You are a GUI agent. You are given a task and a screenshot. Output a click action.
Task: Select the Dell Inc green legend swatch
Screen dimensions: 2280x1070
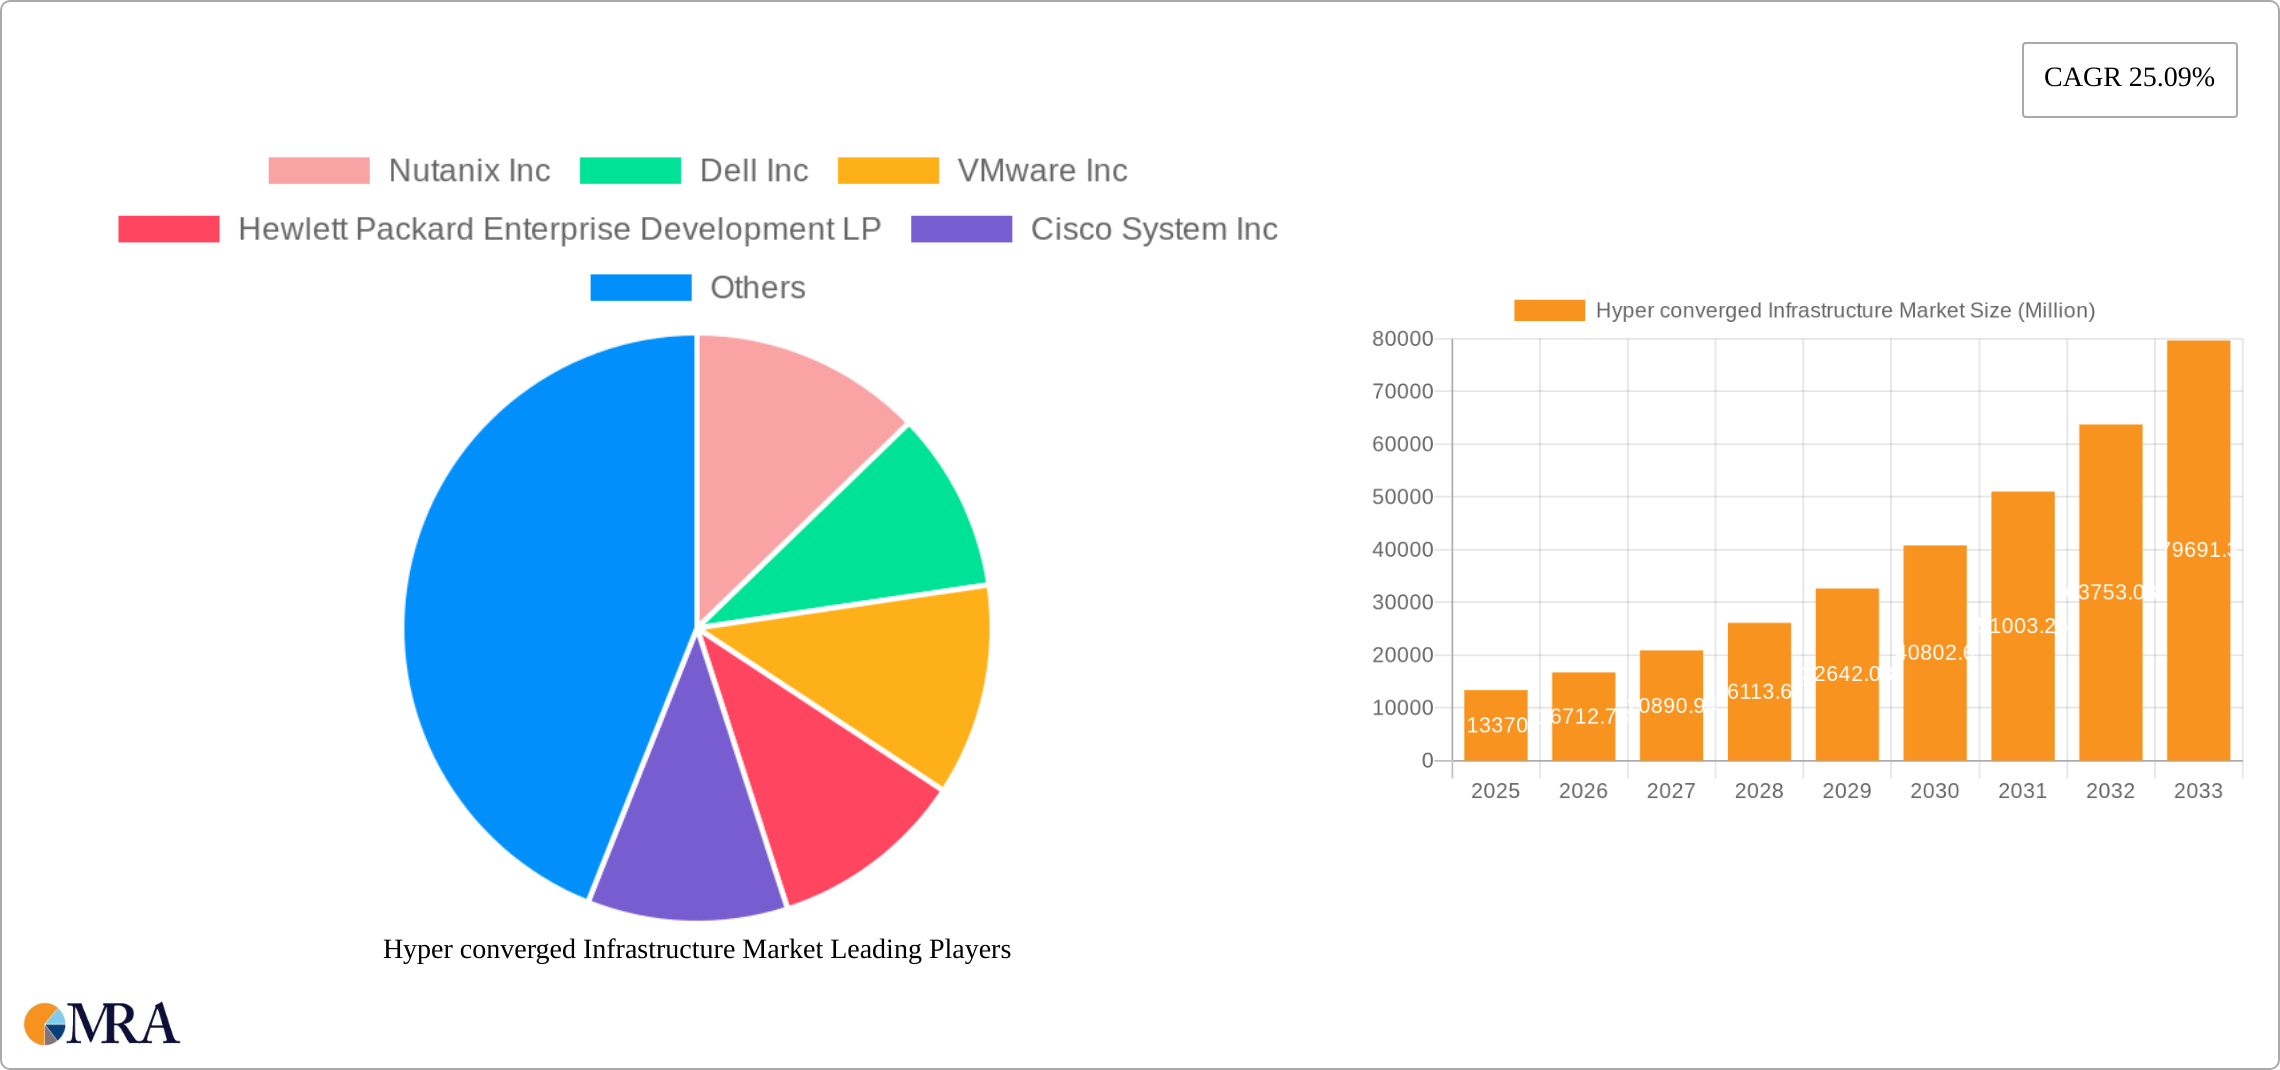coord(630,170)
